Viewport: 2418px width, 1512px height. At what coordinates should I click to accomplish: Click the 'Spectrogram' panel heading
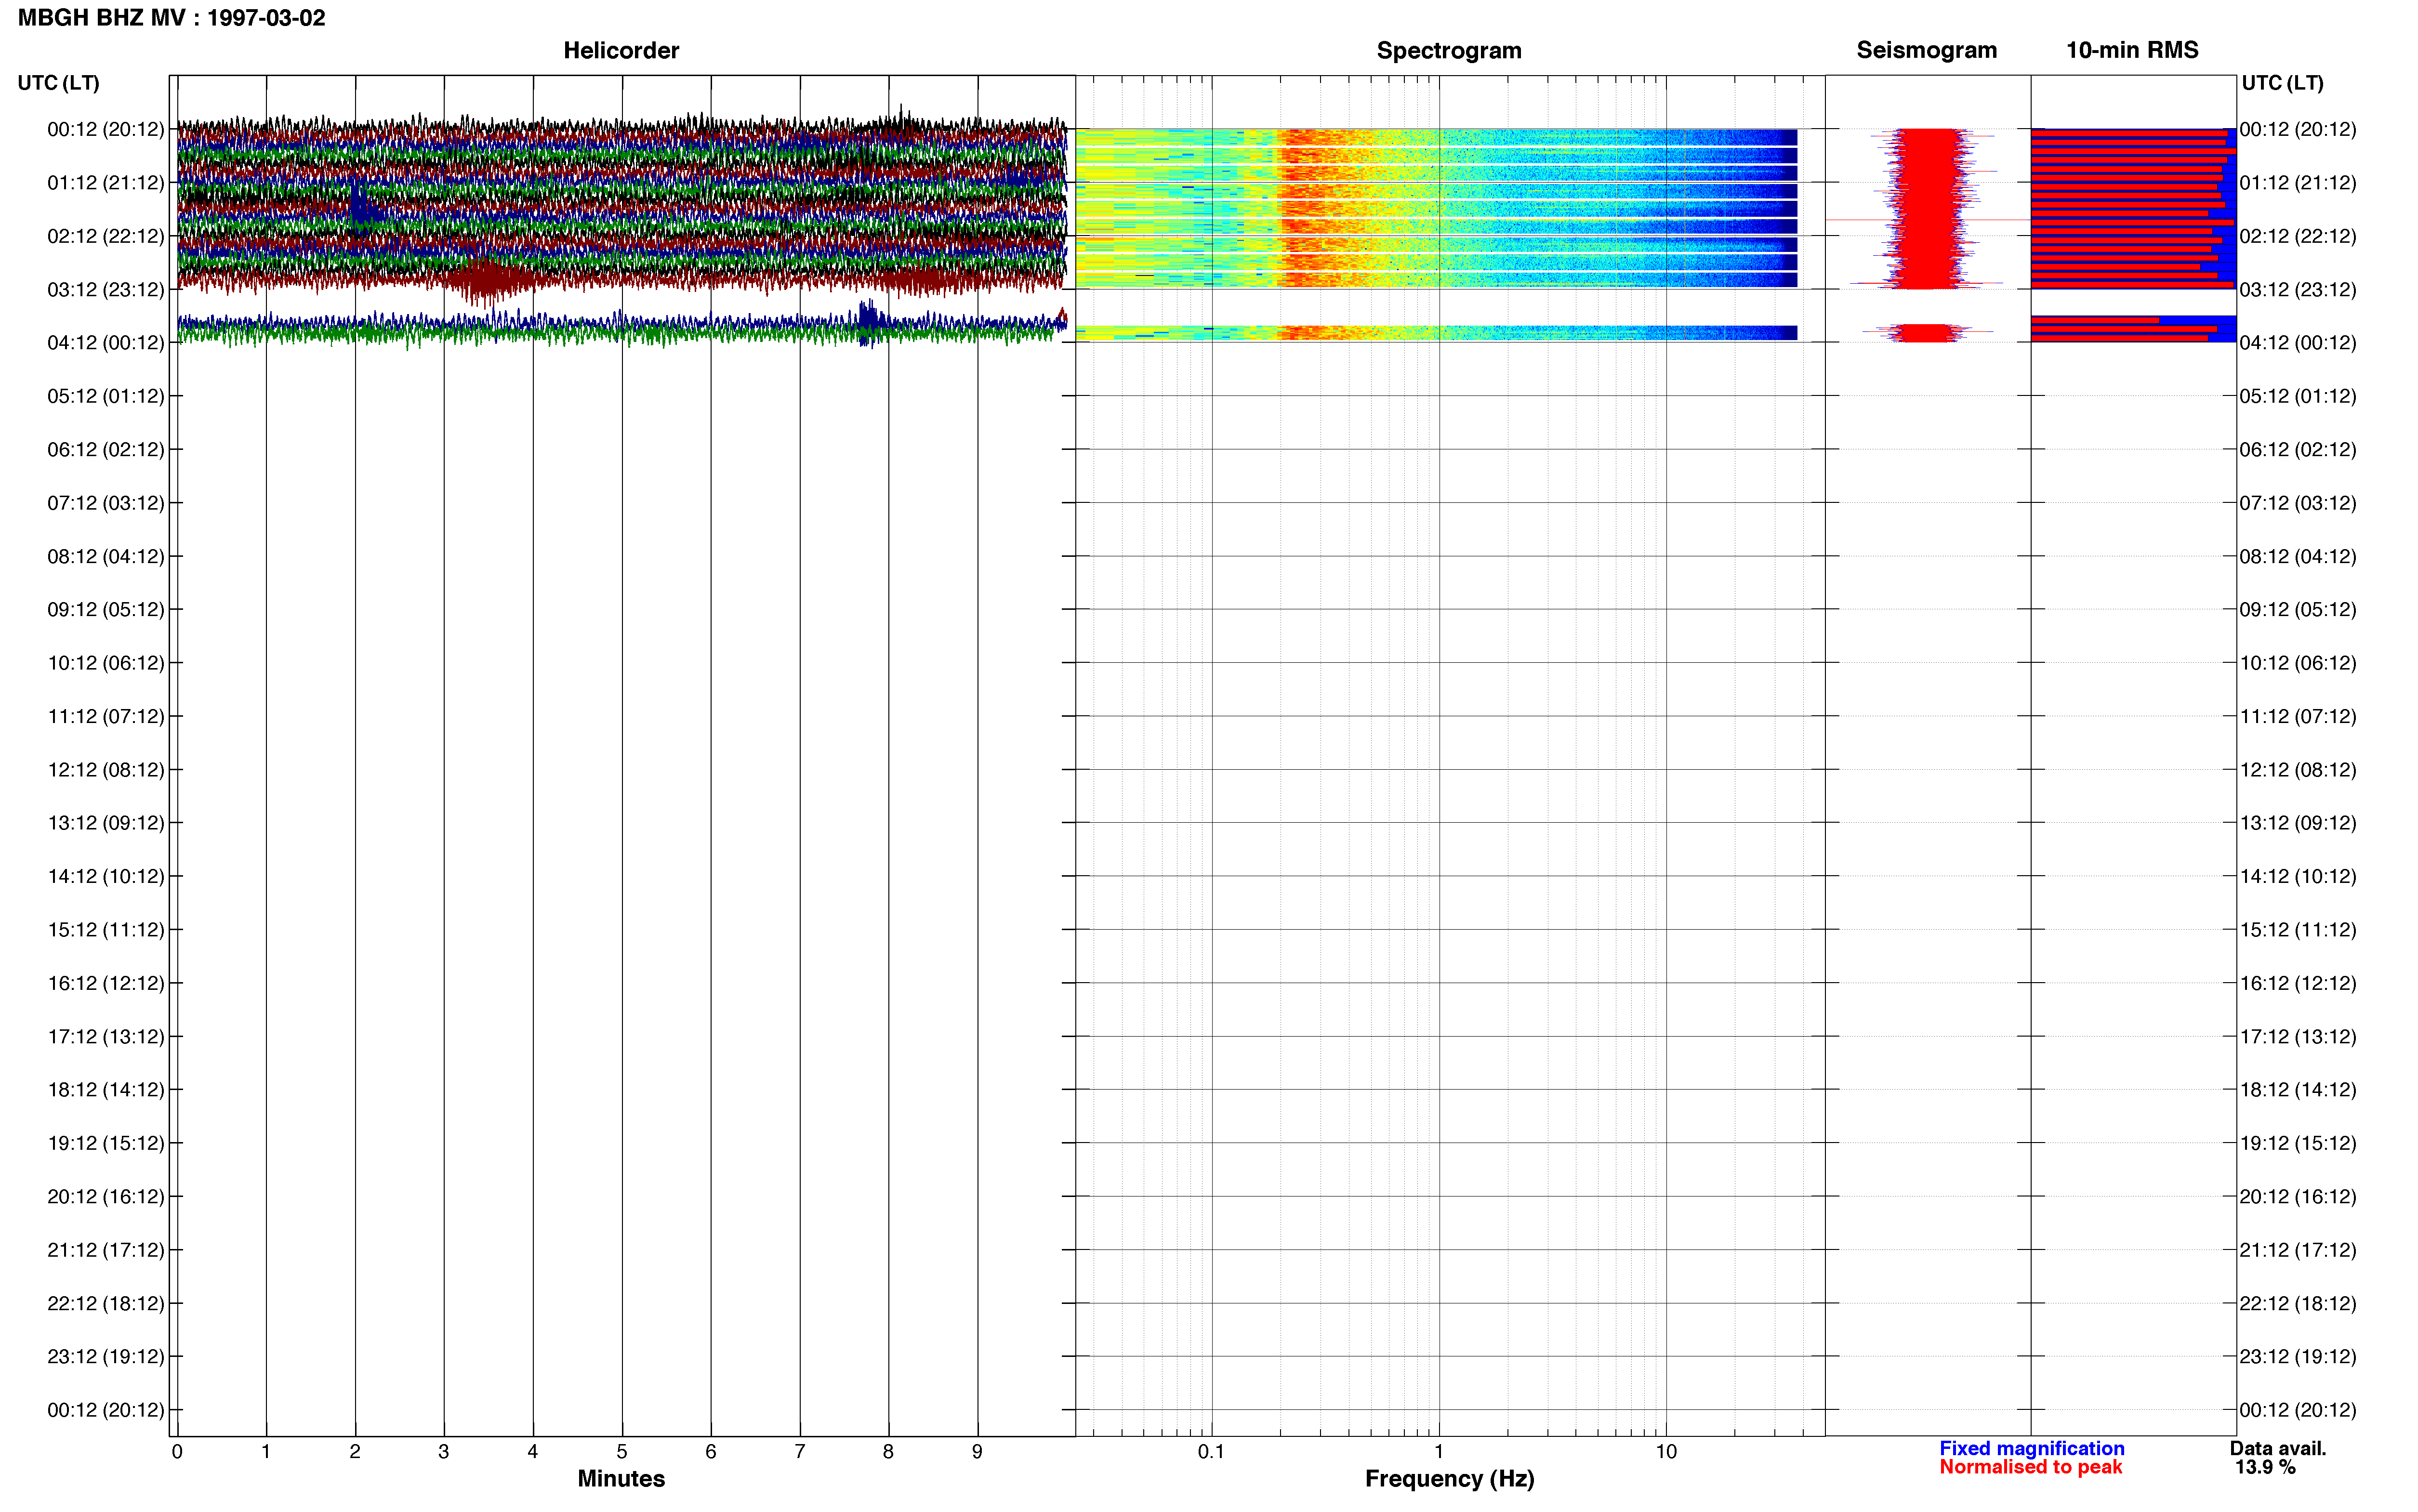(x=1449, y=50)
